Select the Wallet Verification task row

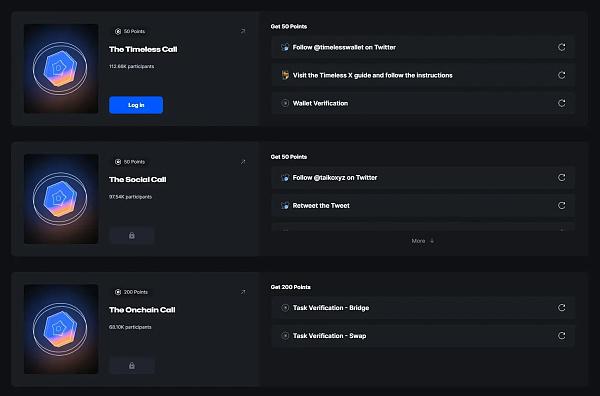click(x=423, y=103)
